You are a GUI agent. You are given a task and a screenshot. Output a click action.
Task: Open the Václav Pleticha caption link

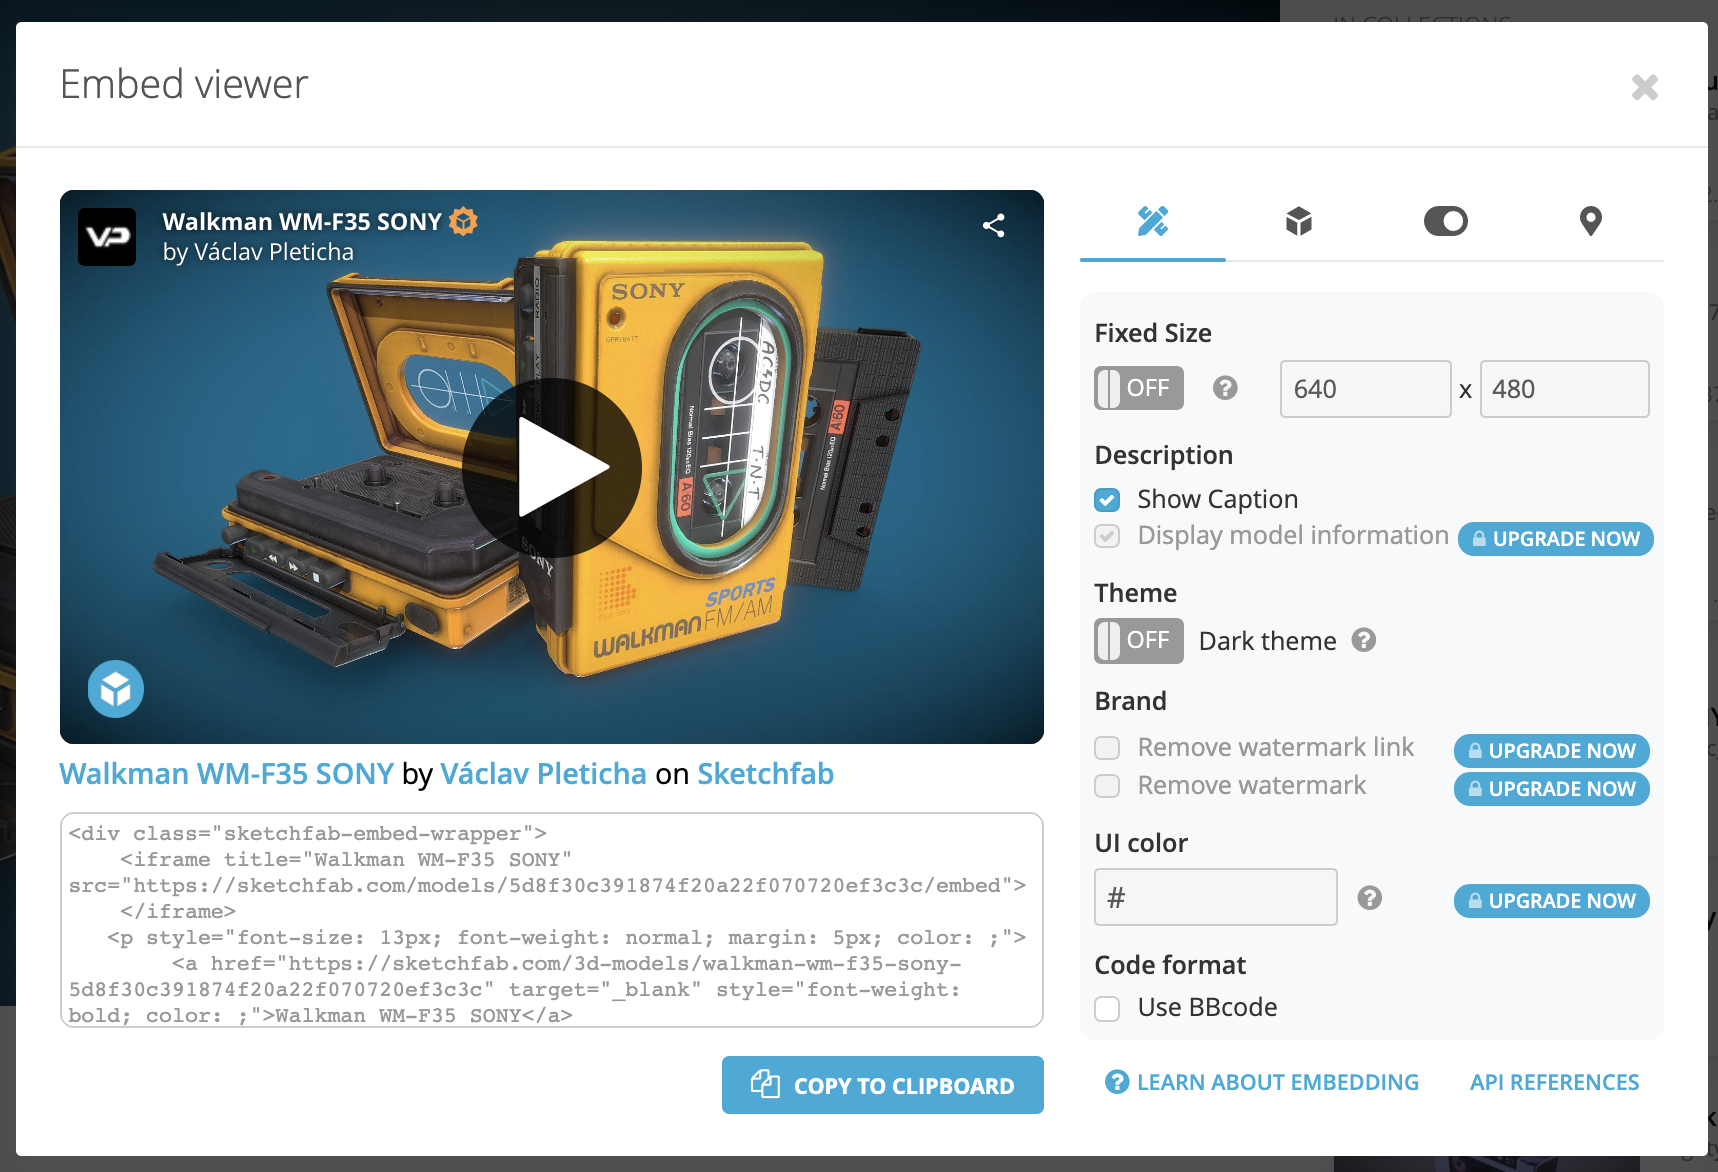(543, 774)
